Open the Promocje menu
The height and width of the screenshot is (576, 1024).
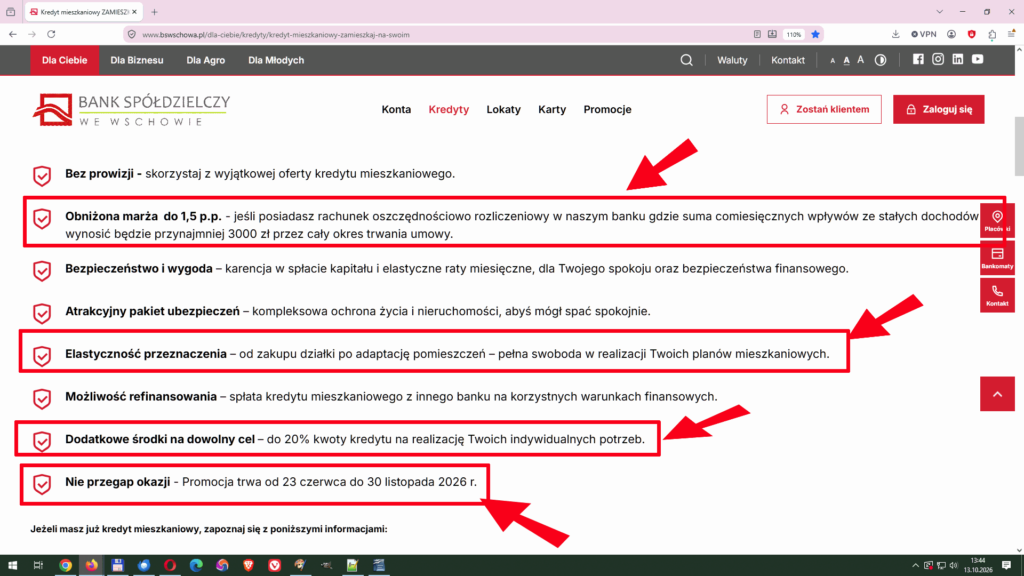tap(607, 109)
